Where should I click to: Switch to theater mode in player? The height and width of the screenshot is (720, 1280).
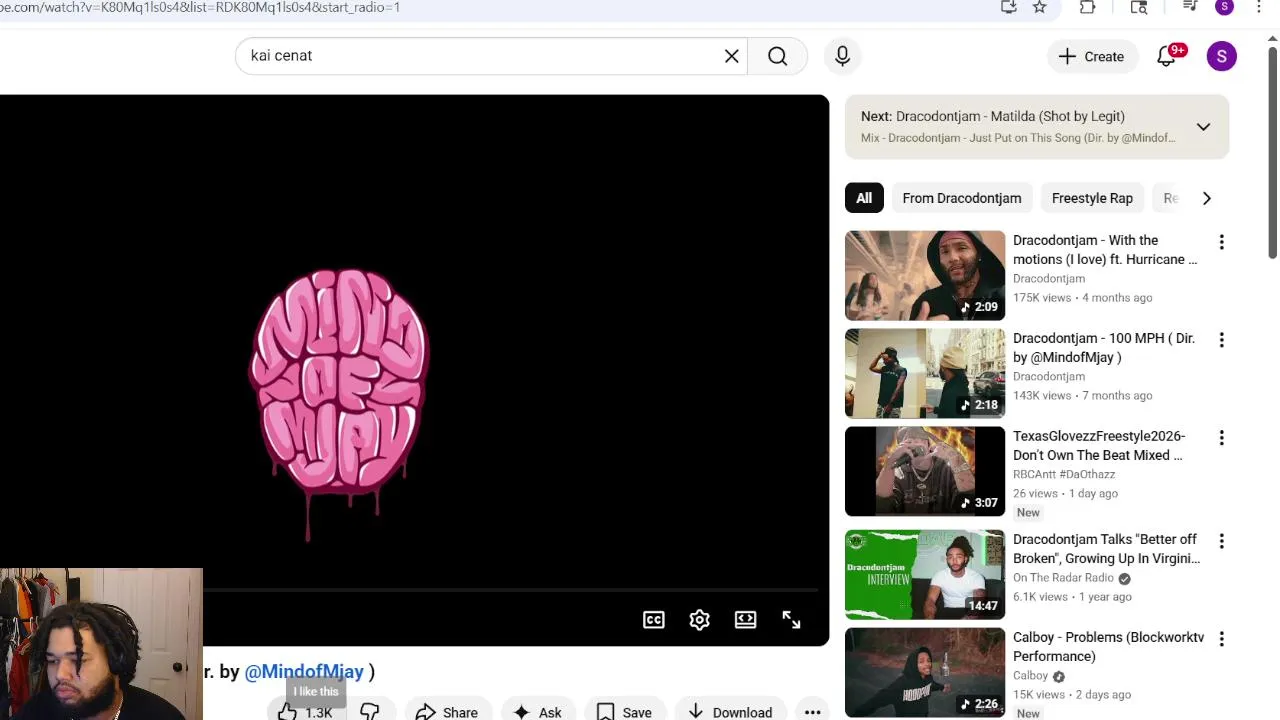point(745,620)
